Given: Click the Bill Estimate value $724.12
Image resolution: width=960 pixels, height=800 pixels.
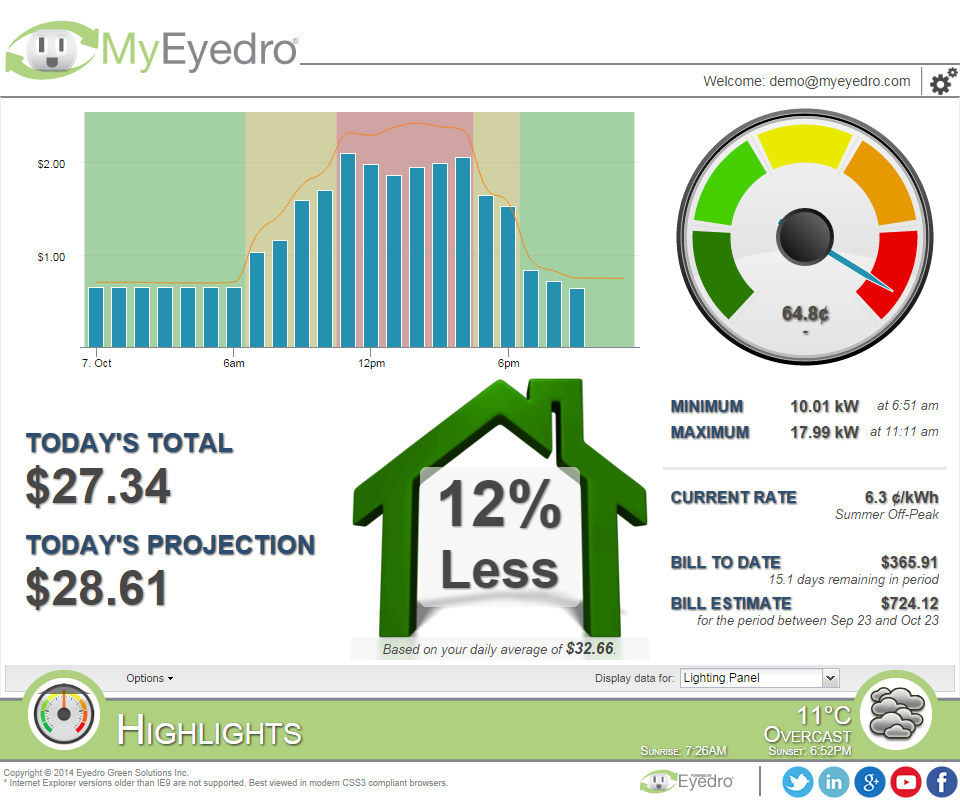Looking at the screenshot, I should 909,603.
